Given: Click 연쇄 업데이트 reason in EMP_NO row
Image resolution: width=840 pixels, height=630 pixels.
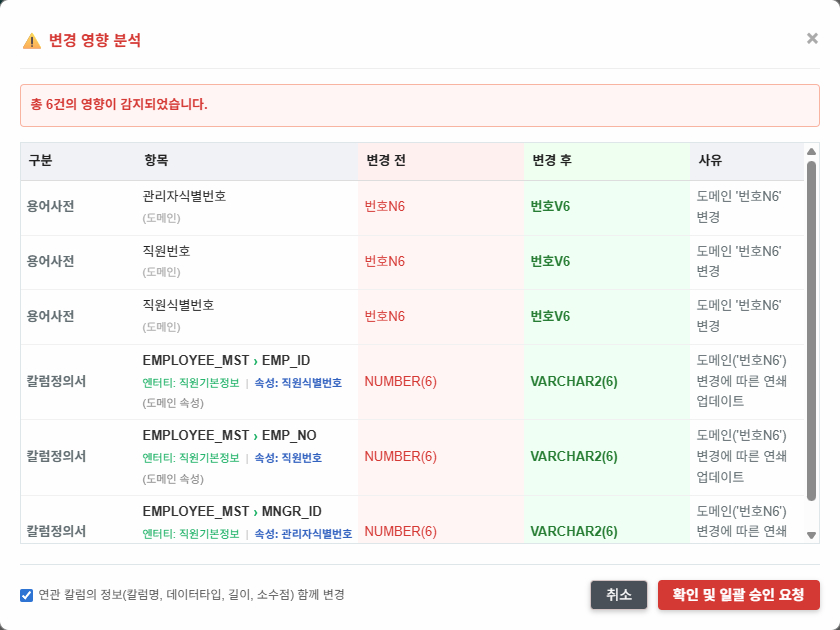Looking at the screenshot, I should tap(741, 456).
